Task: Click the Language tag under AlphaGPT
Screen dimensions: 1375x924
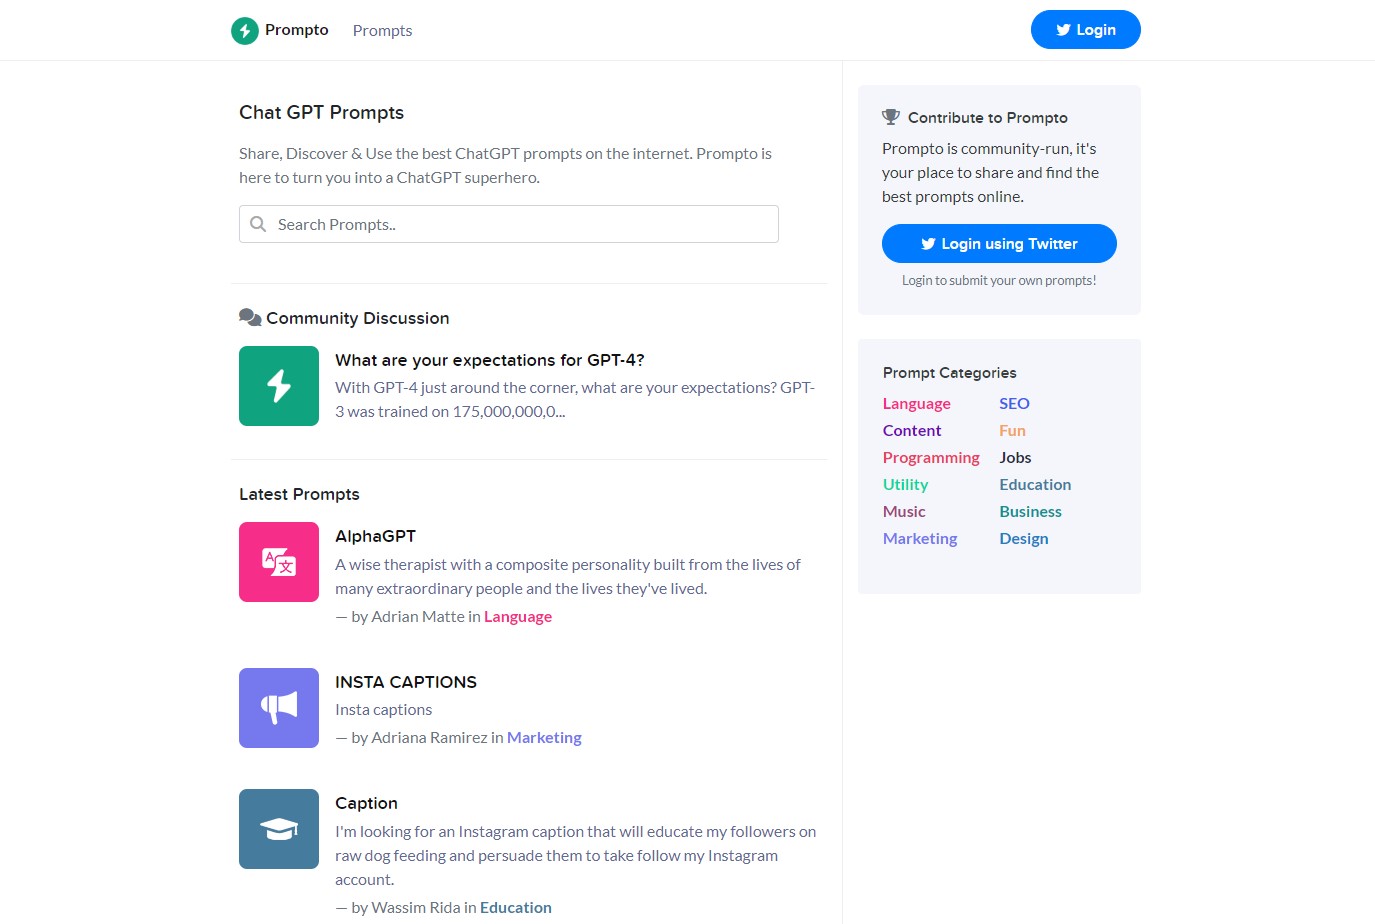Action: [x=518, y=616]
